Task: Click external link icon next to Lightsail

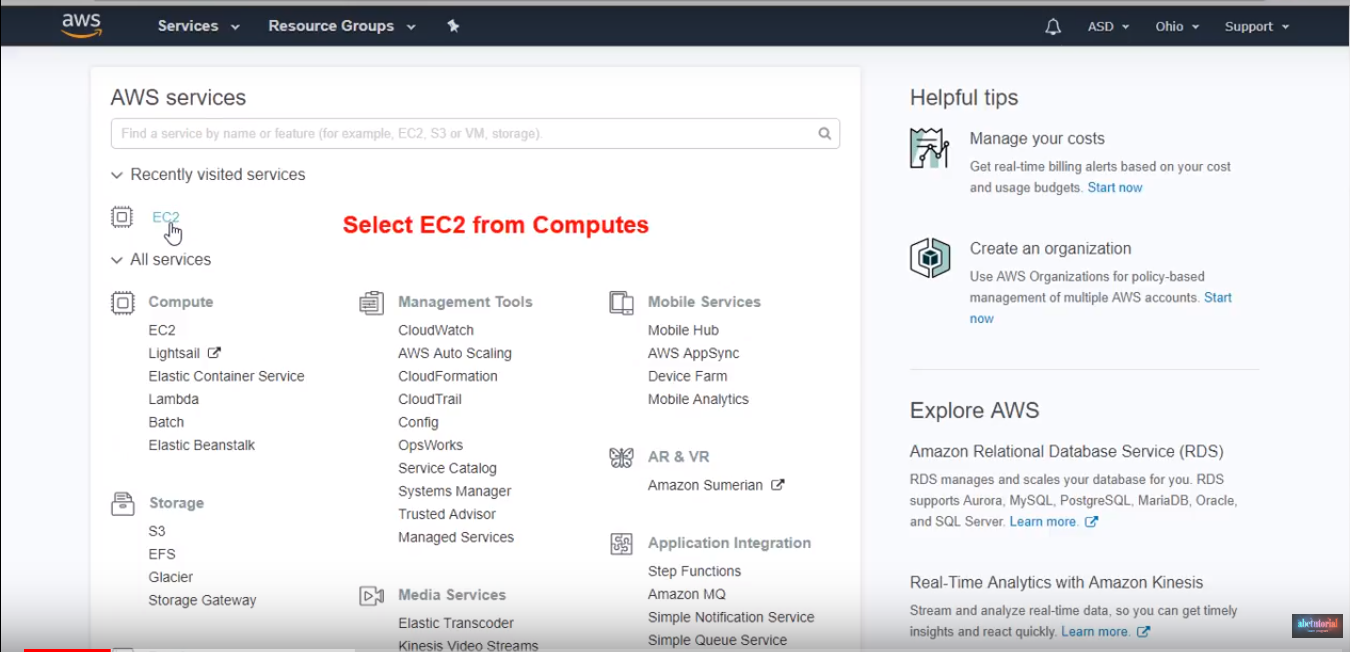Action: 214,353
